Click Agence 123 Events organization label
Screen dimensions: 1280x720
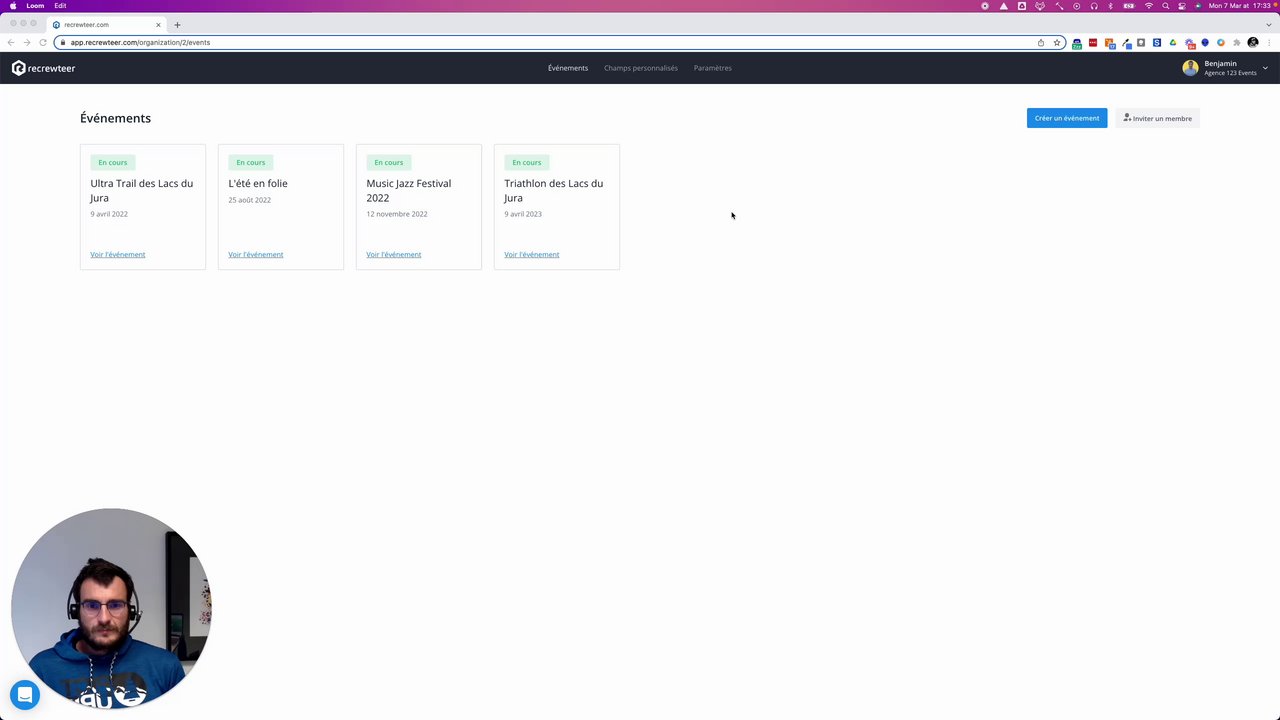click(1231, 73)
